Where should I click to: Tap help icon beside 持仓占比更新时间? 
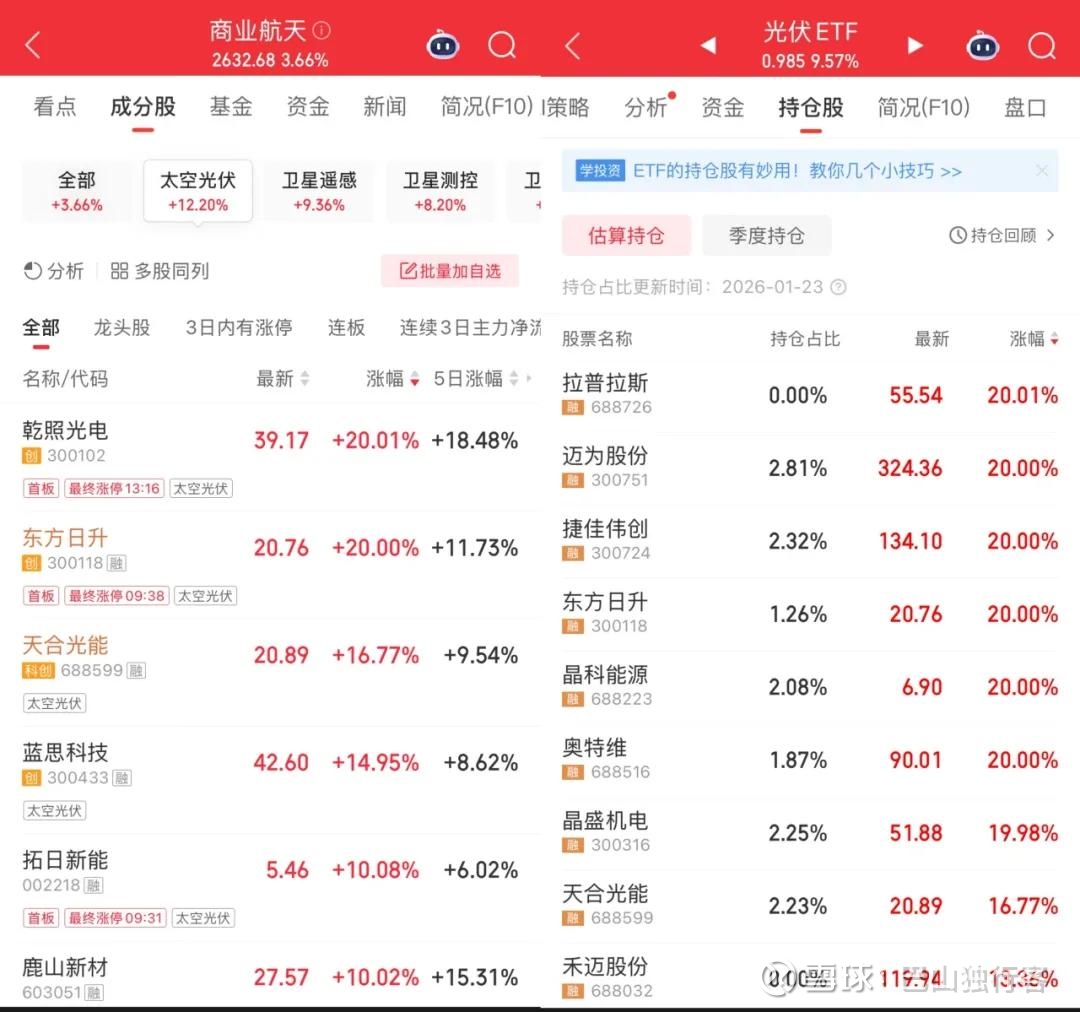coord(838,287)
